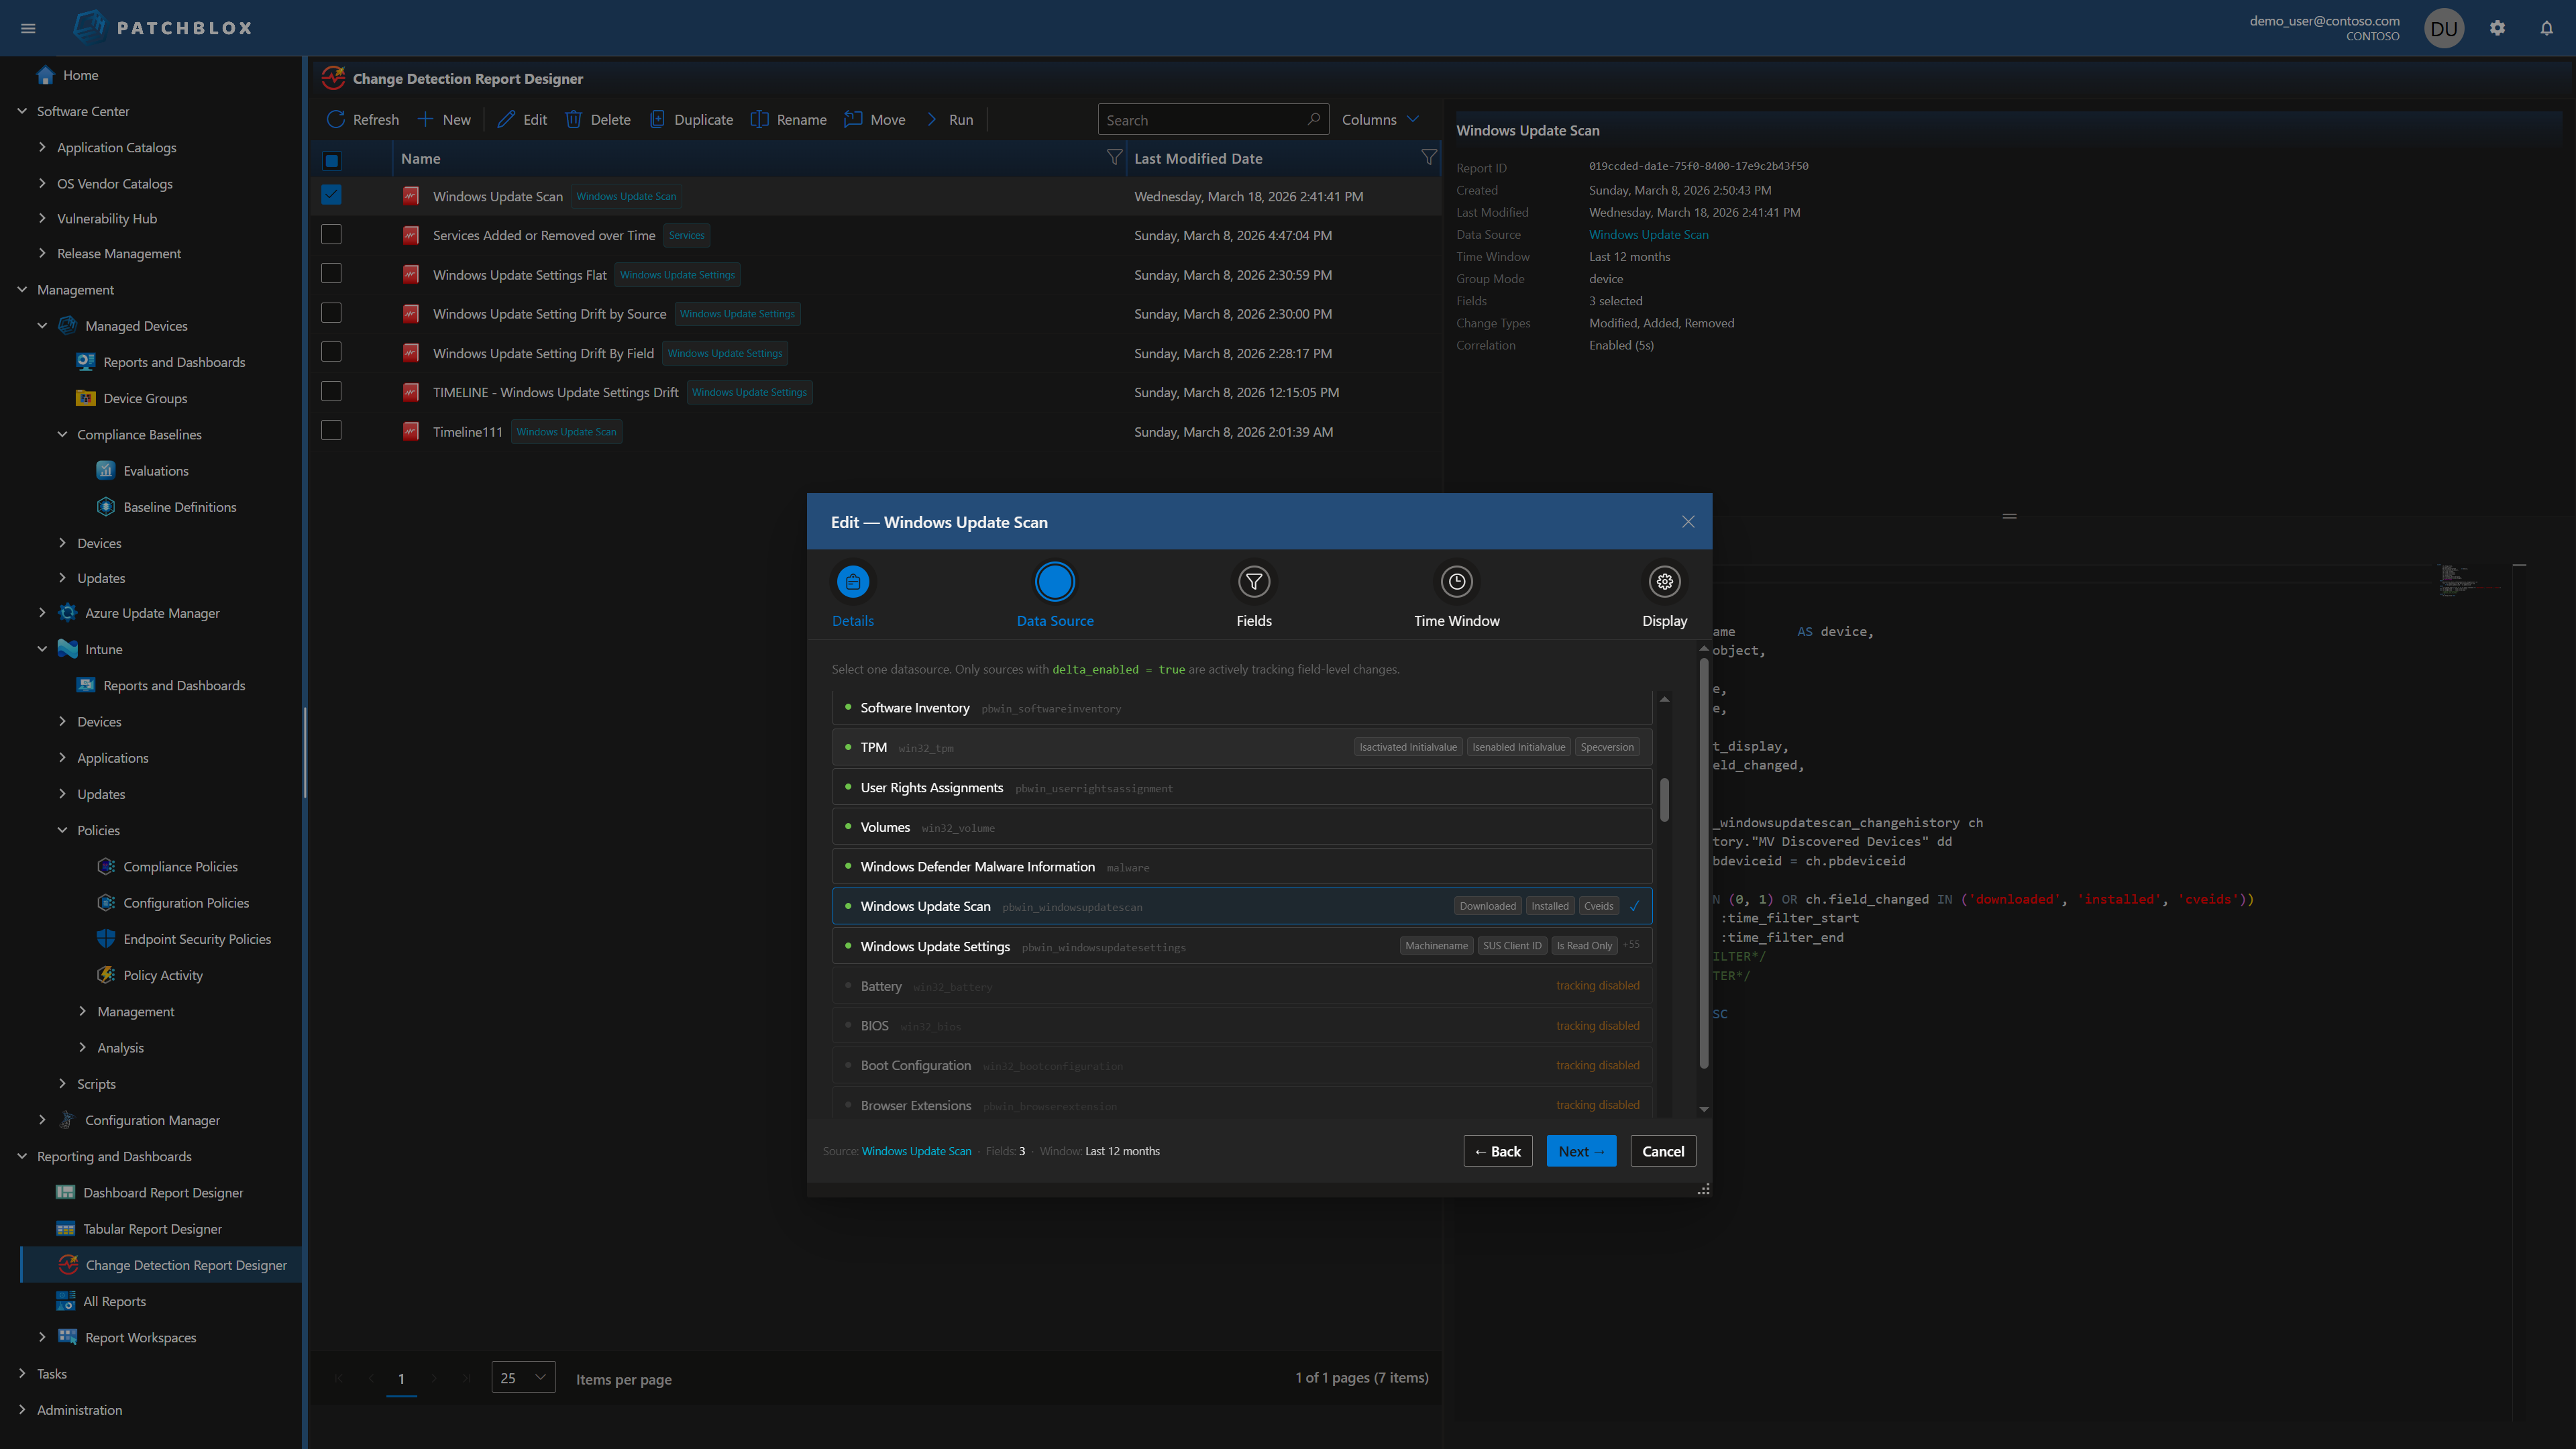
Task: Click the datasource list scrollbar thumb
Action: (x=1664, y=800)
